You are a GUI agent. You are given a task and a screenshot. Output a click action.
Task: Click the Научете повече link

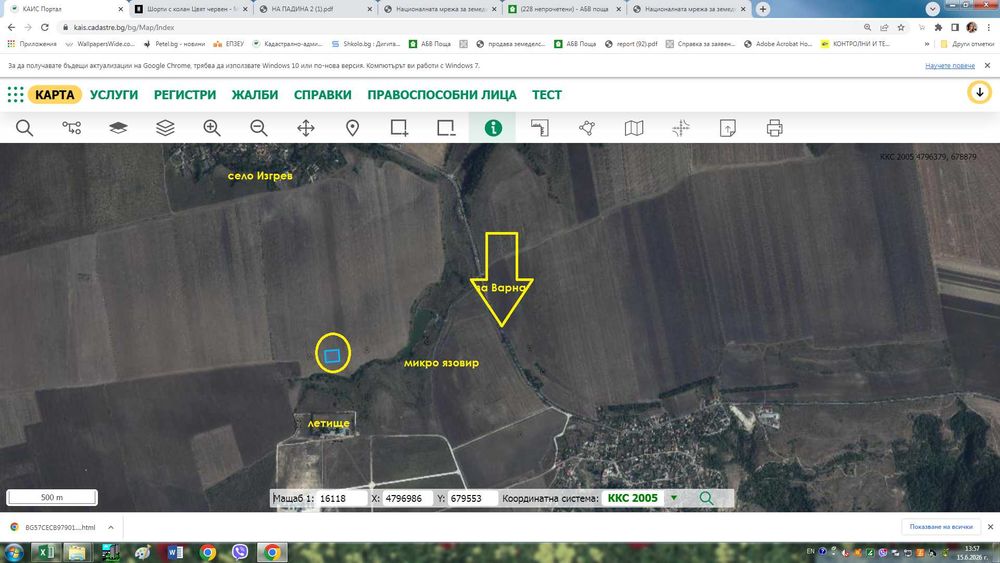[x=950, y=66]
